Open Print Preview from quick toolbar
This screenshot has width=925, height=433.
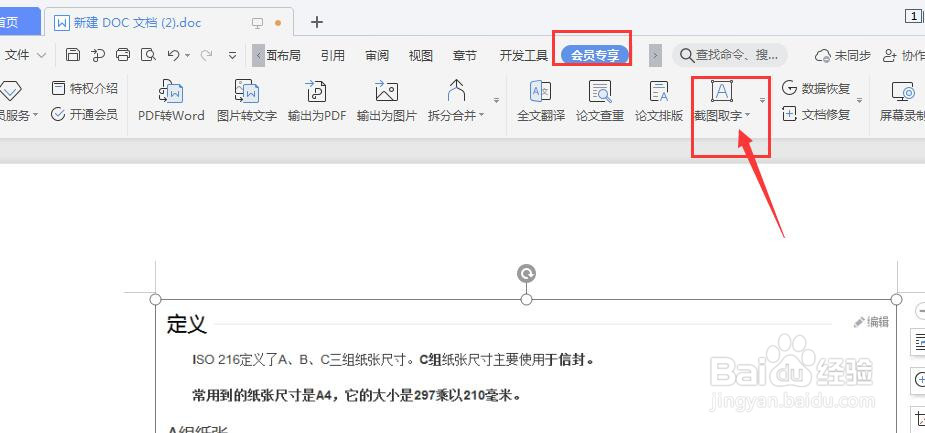point(148,55)
